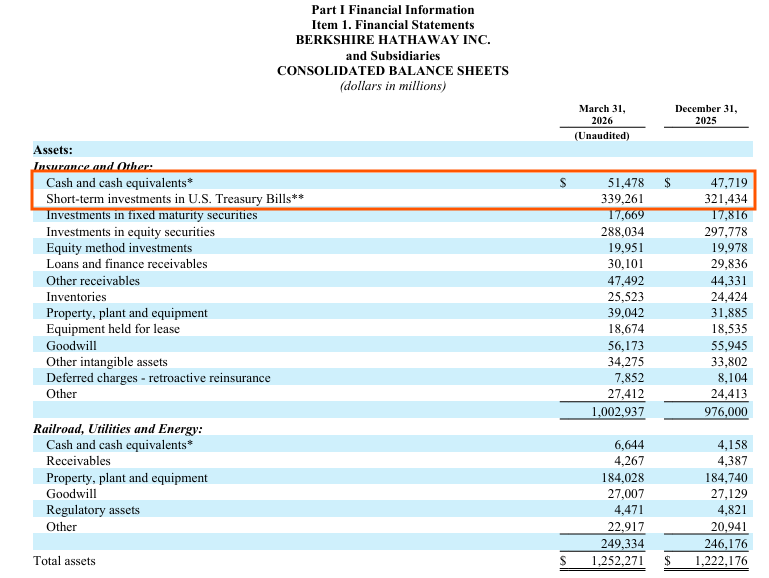The height and width of the screenshot is (578, 769).
Task: Click the "Assets:" section label
Action: [x=53, y=150]
